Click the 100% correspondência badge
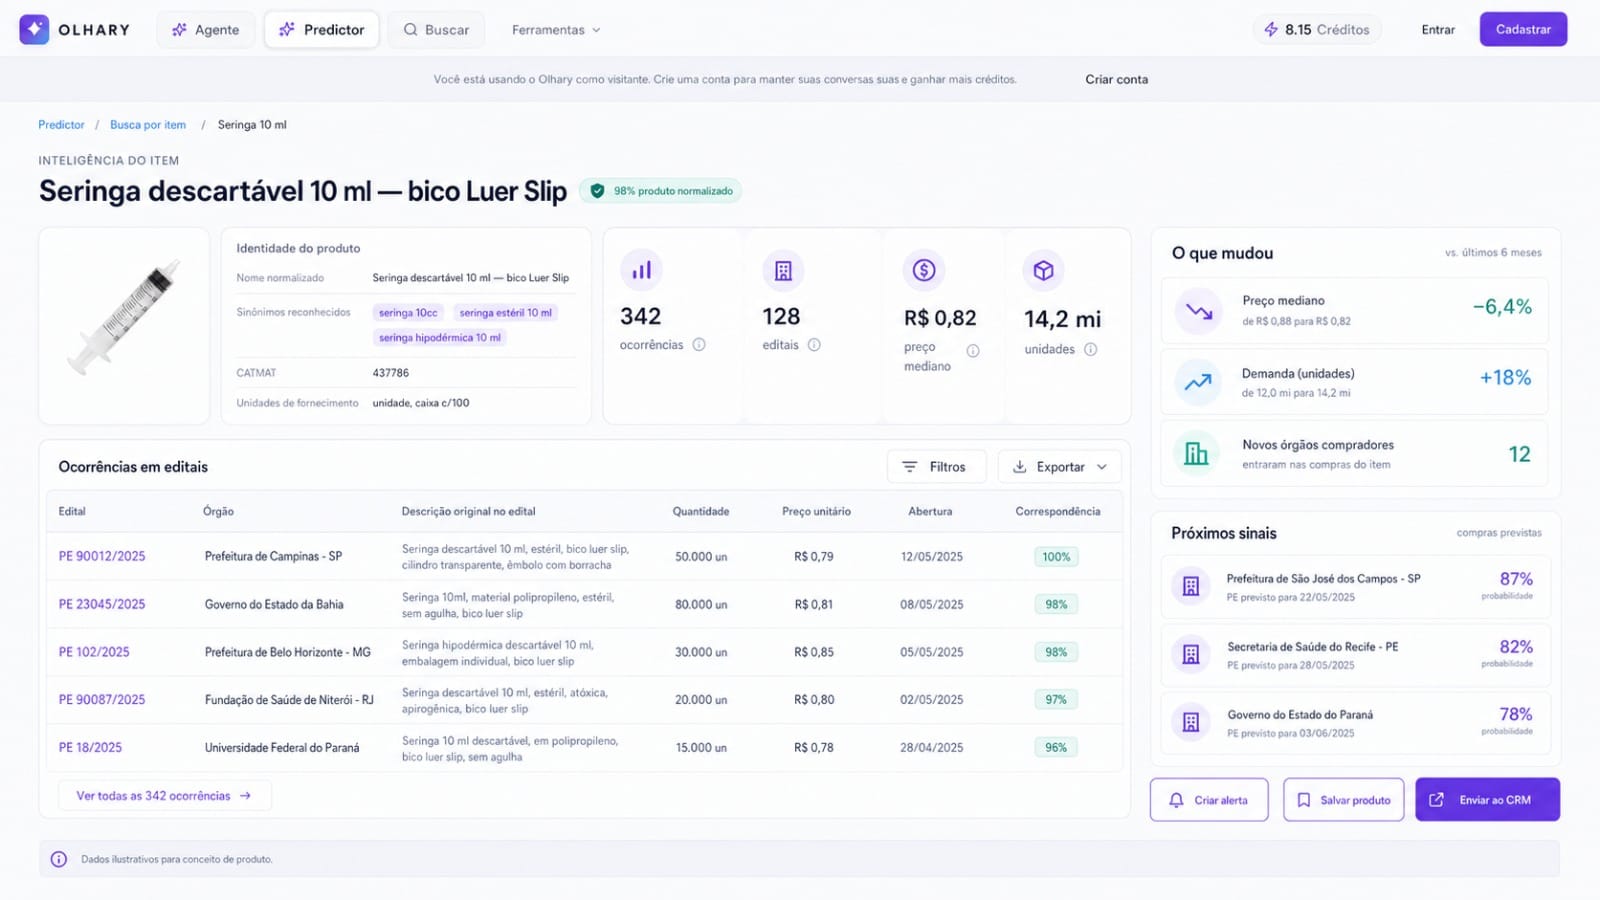 click(x=1056, y=557)
